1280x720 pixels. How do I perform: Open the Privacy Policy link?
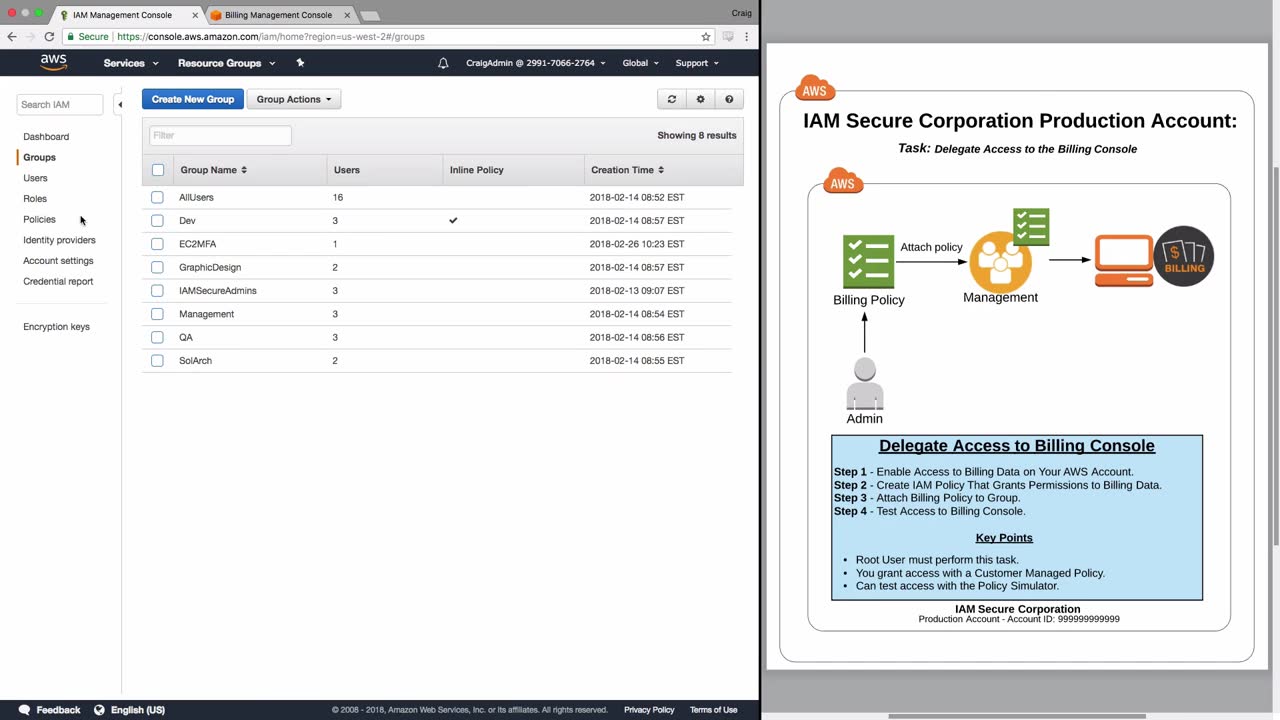[649, 710]
